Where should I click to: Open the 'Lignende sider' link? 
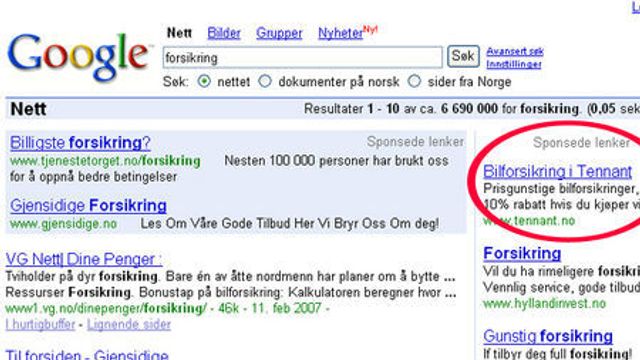[x=129, y=324]
